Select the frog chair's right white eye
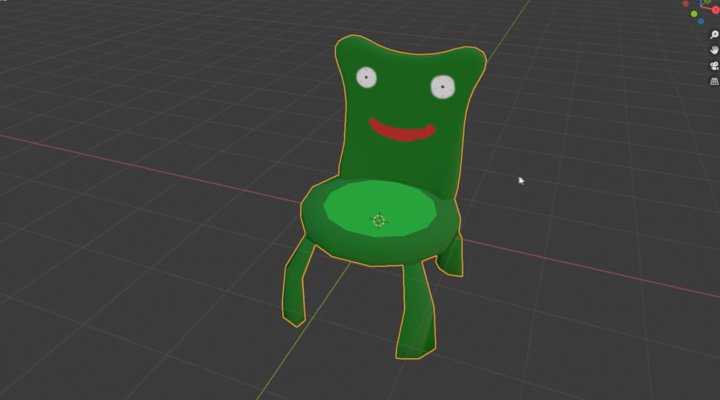This screenshot has width=720, height=400. 441,88
